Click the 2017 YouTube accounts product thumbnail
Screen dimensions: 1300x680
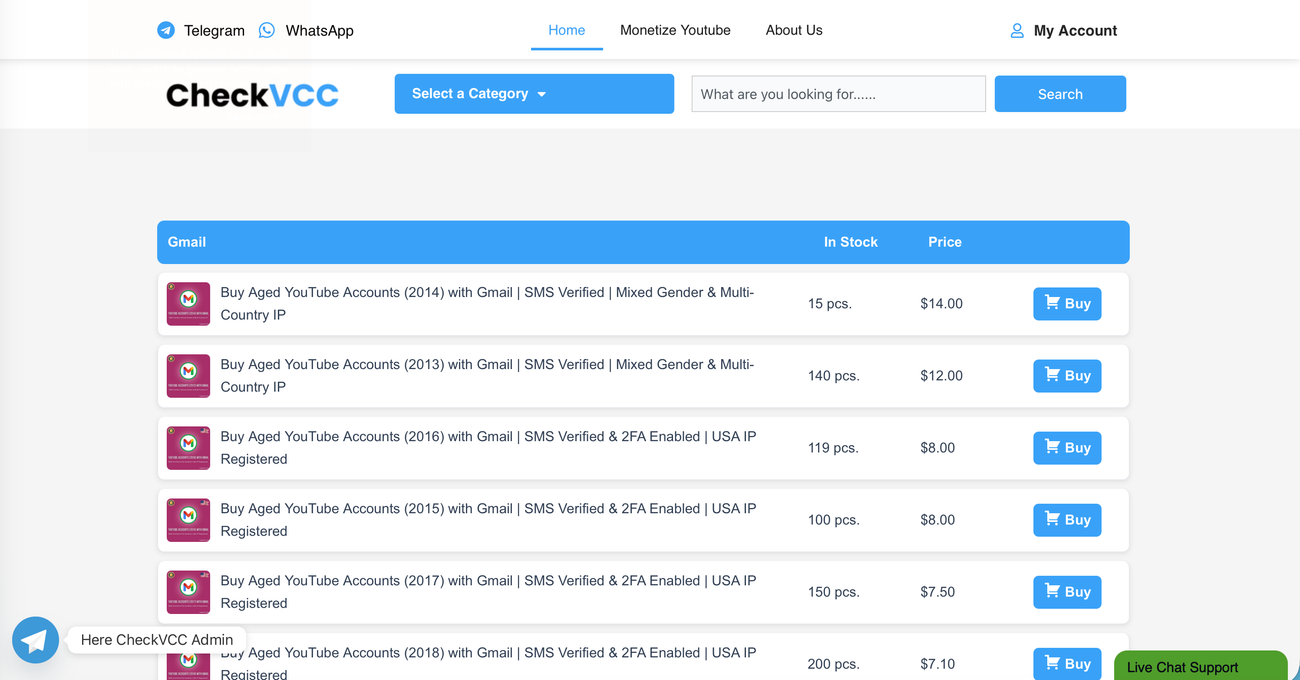pyautogui.click(x=188, y=592)
